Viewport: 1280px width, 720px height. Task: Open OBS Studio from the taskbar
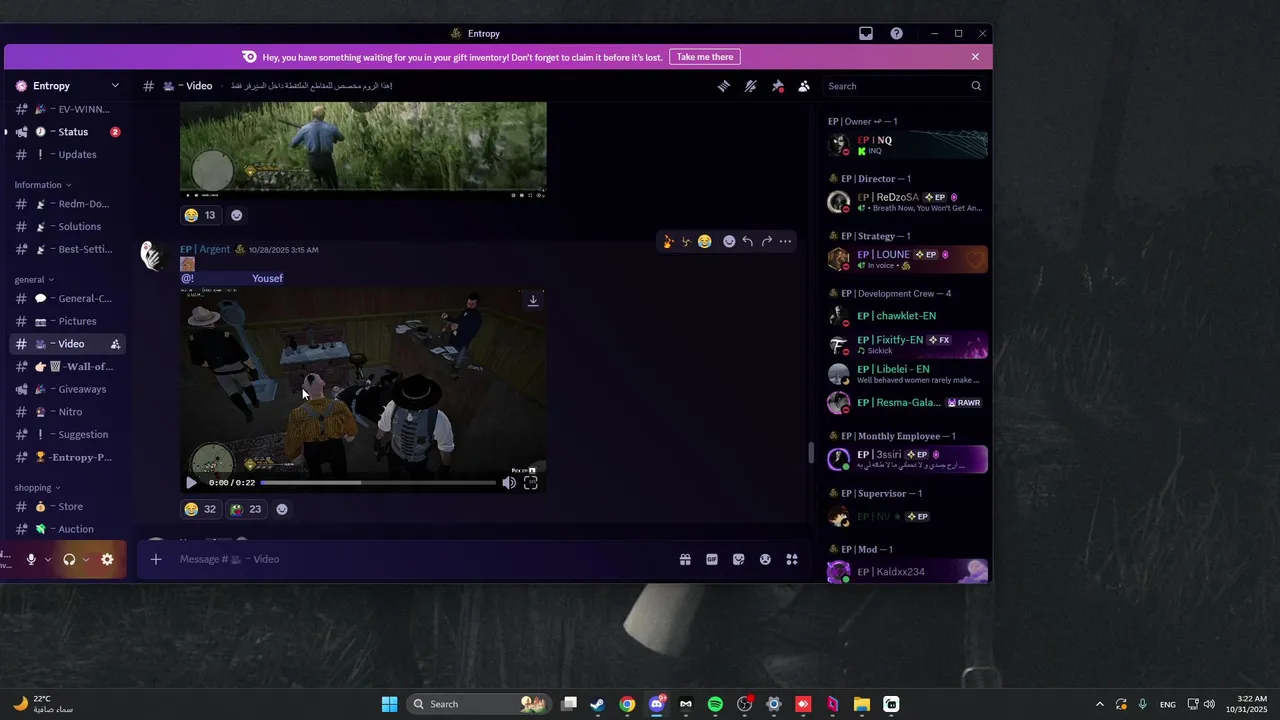[x=744, y=704]
